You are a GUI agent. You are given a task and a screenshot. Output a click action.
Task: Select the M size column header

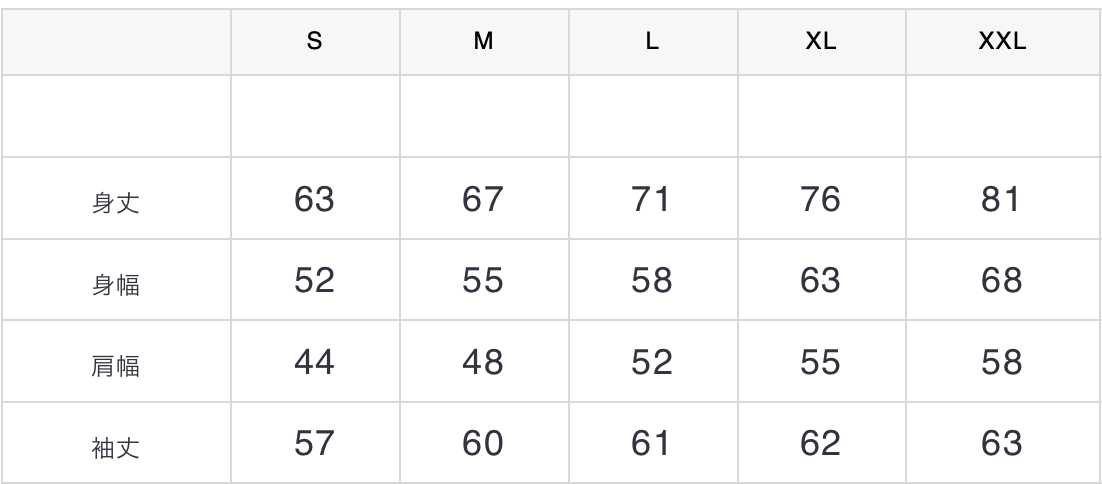coord(484,43)
